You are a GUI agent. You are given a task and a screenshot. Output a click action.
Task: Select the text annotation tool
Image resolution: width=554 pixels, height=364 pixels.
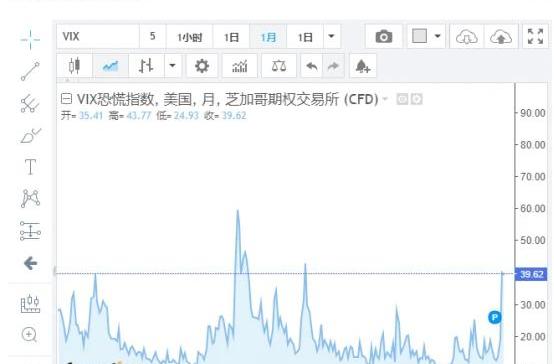coord(30,166)
